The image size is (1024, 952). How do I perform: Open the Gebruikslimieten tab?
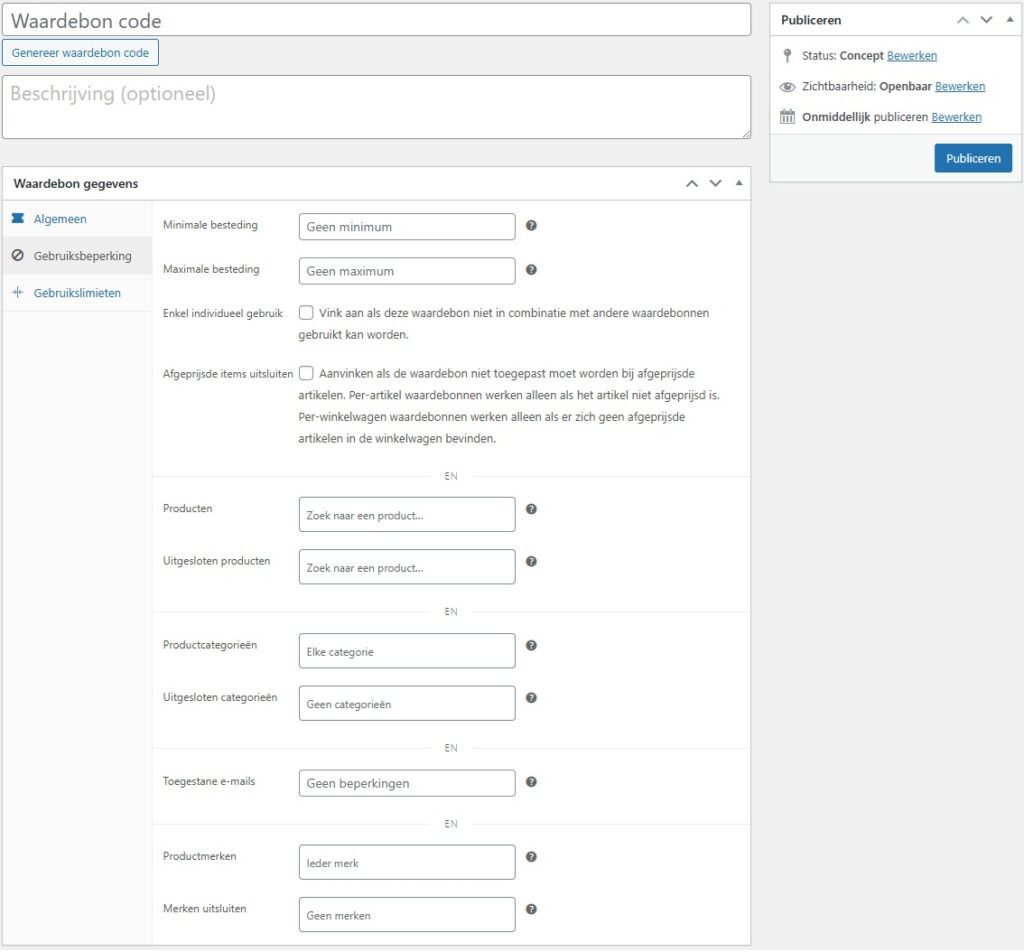(x=77, y=293)
